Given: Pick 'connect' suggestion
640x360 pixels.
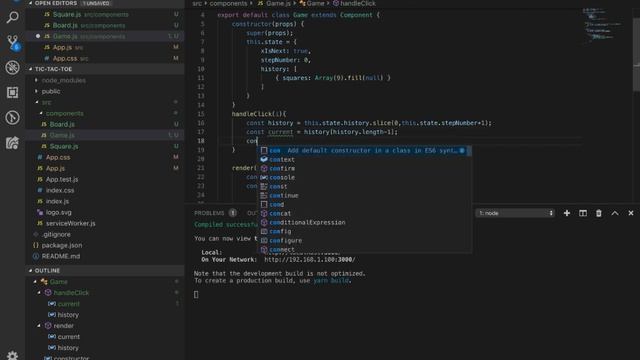Looking at the screenshot, I should tap(364, 249).
